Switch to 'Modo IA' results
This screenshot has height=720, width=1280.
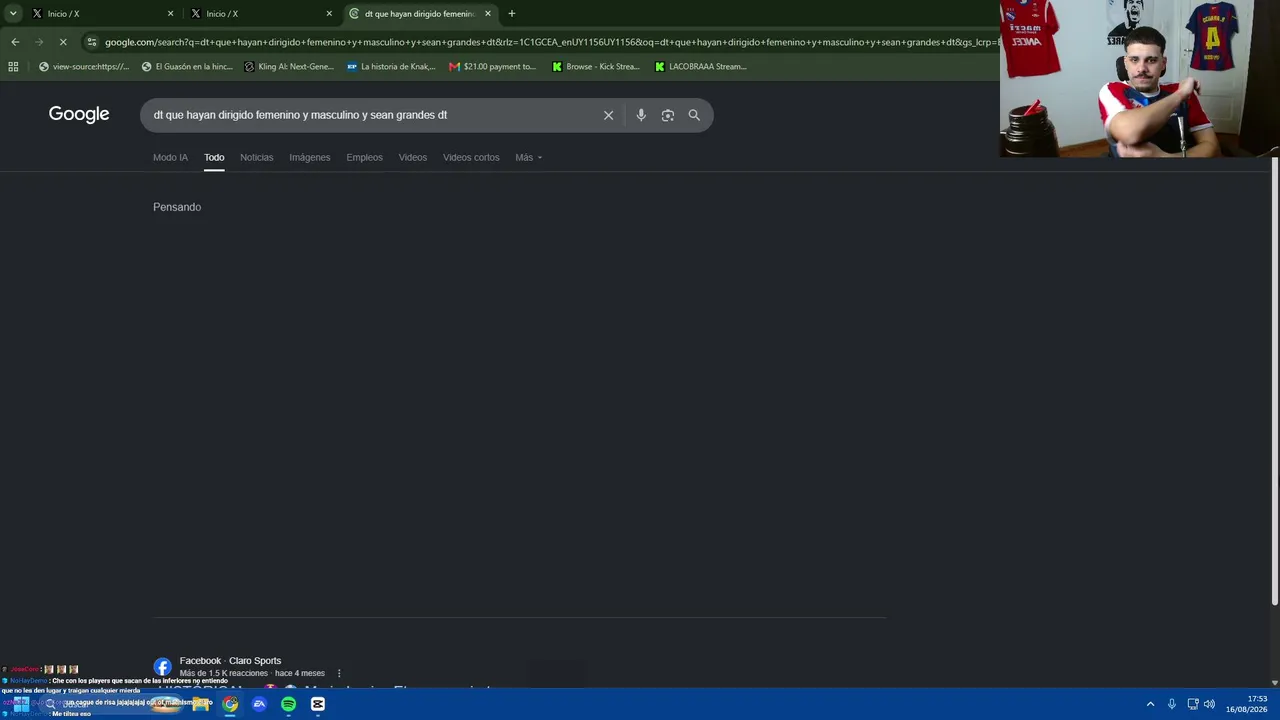click(170, 157)
